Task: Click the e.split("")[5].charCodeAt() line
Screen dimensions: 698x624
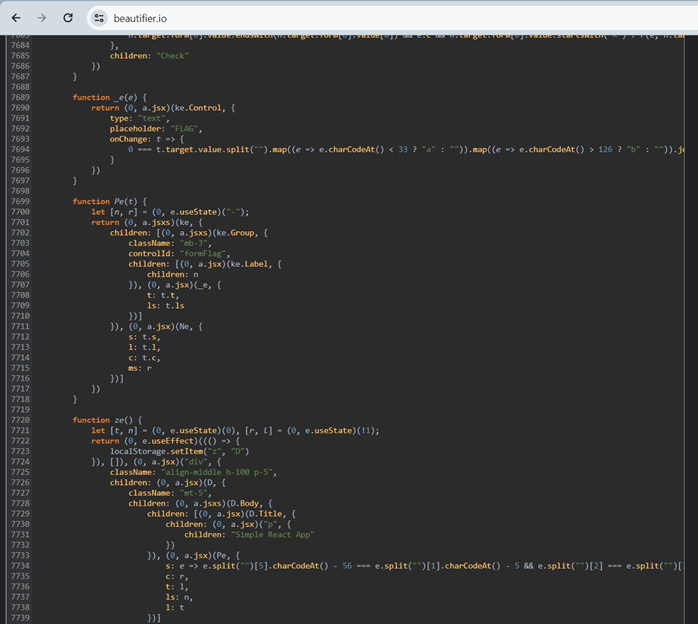Action: click(x=425, y=566)
